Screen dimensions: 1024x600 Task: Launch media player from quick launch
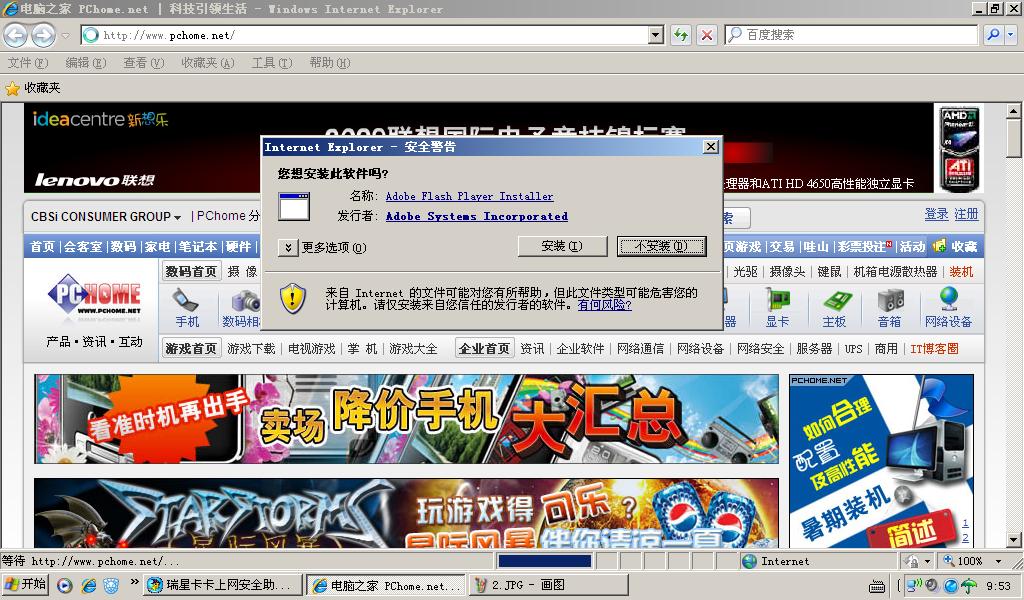pos(64,585)
